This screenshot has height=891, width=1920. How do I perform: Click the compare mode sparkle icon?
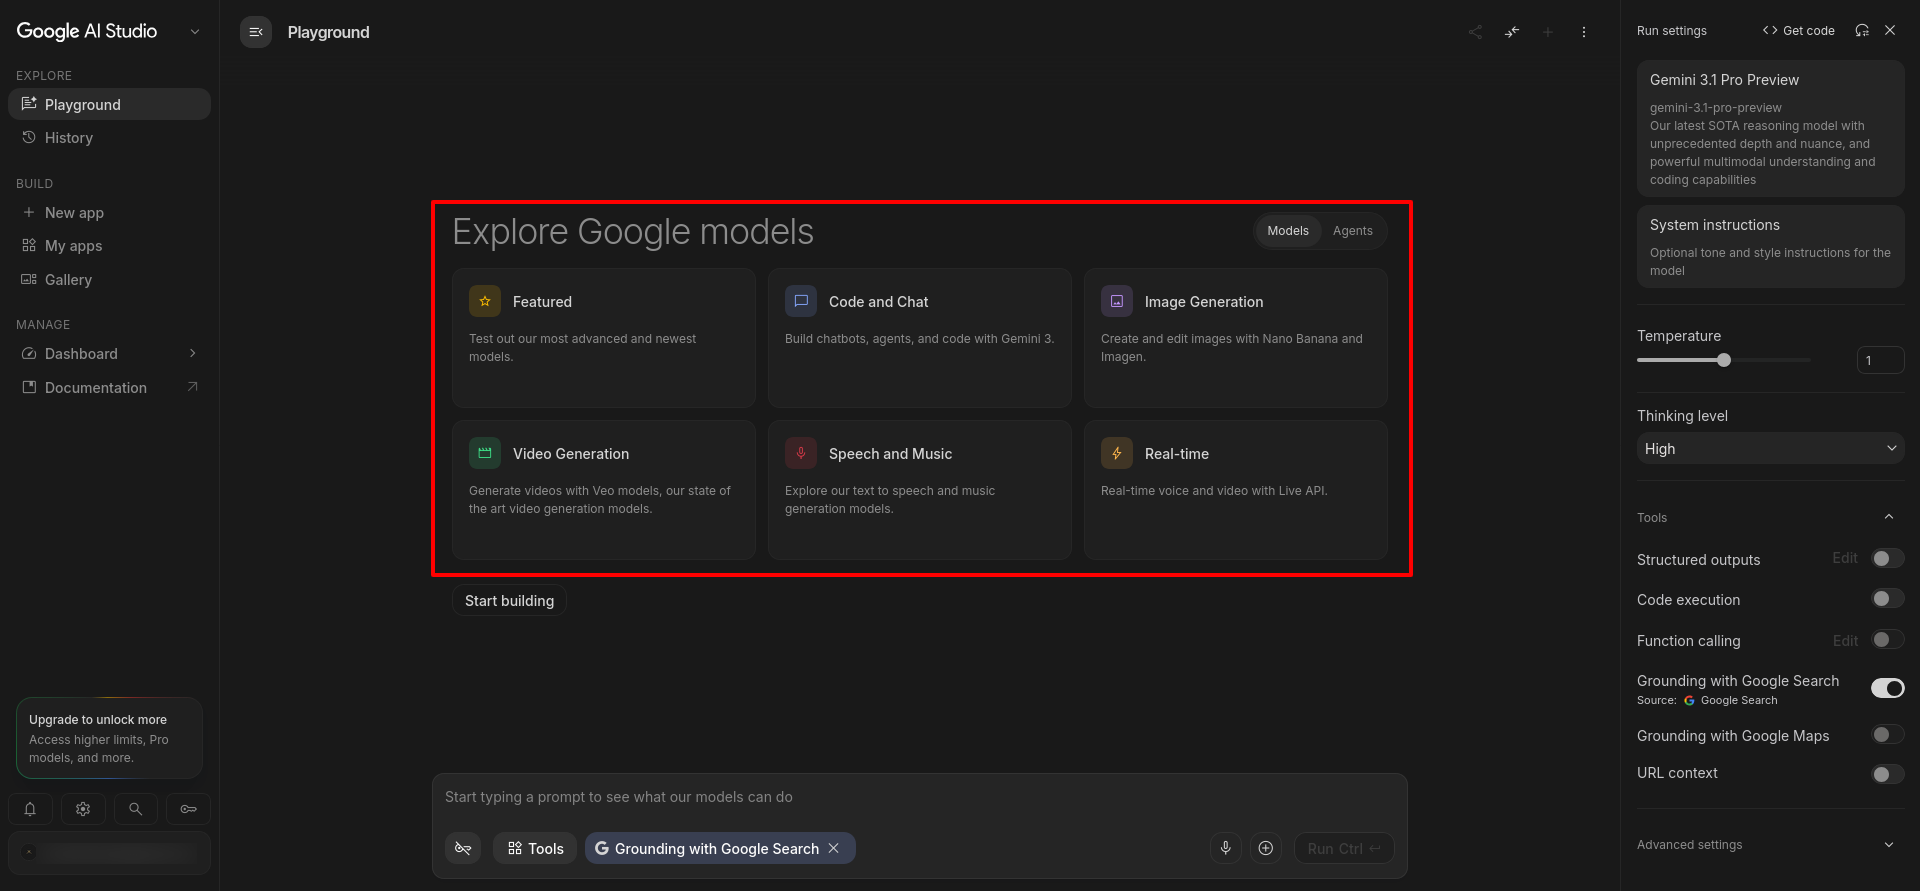pos(1512,32)
